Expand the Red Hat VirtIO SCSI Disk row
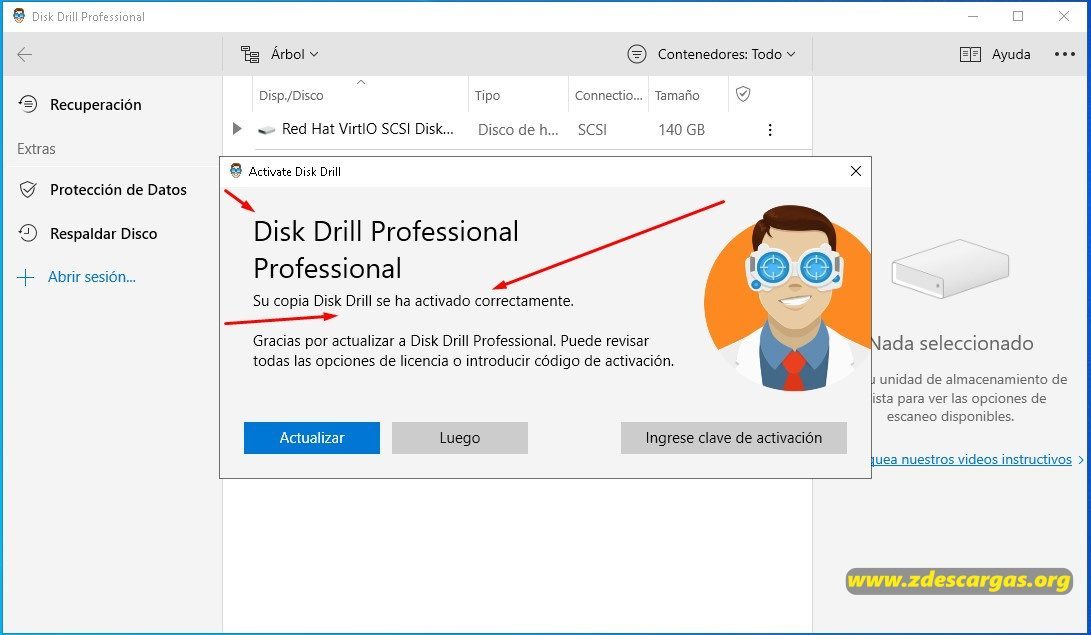Viewport: 1091px width, 635px height. coord(237,129)
